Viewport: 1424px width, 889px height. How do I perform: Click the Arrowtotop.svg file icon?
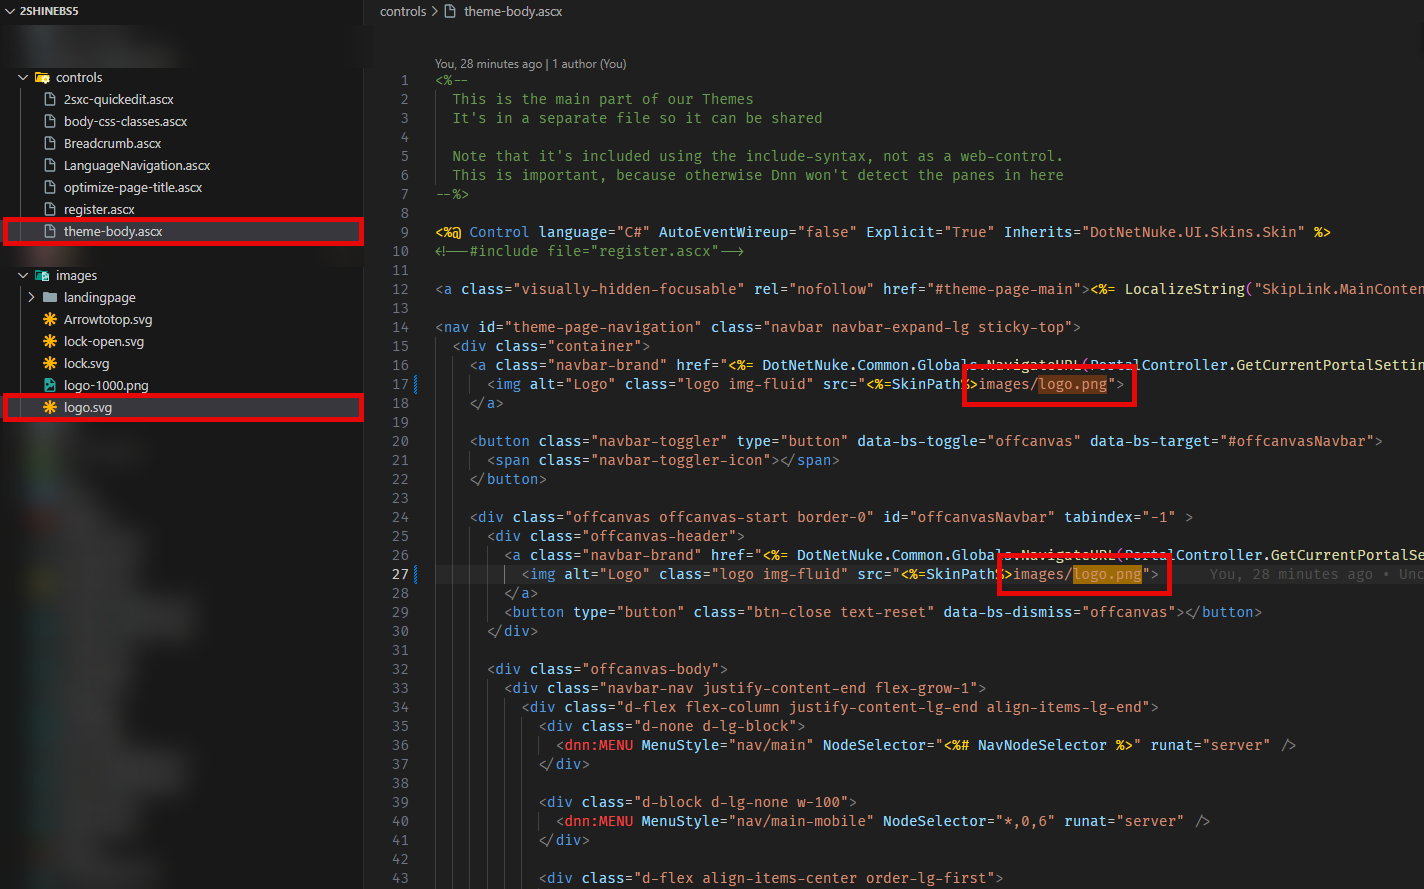(49, 320)
